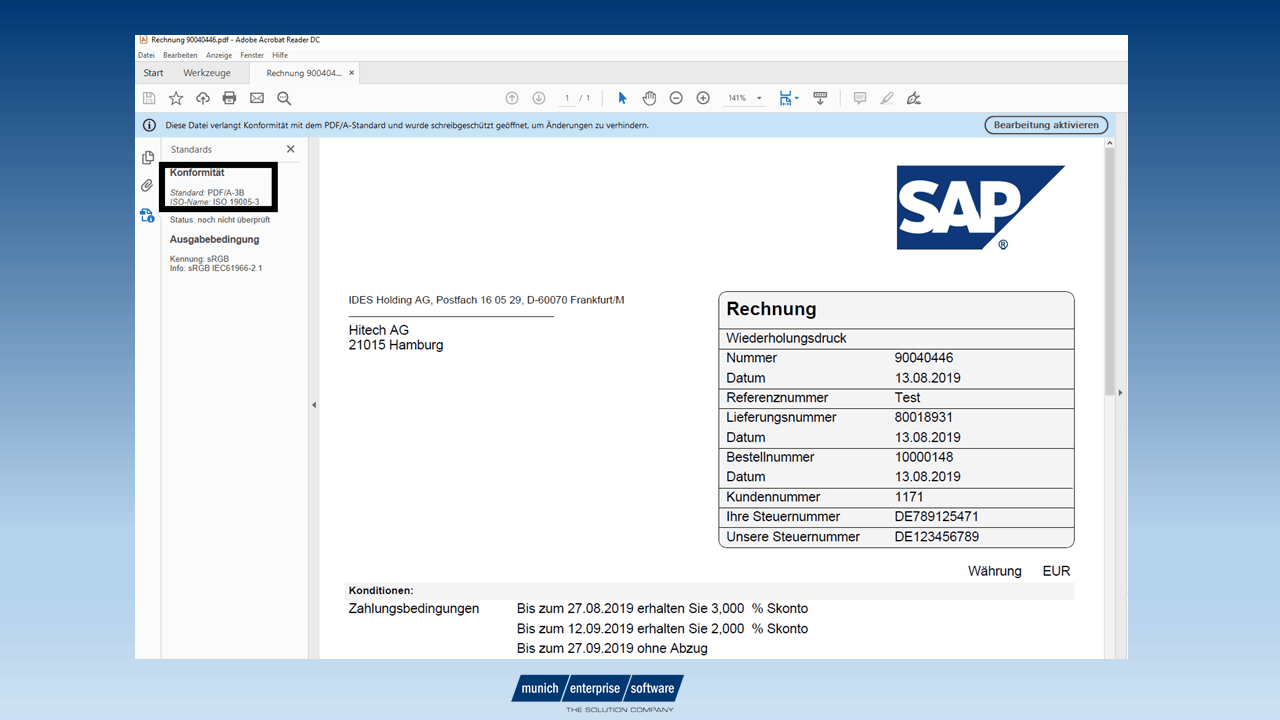Open the page thumbnails sidebar icon
This screenshot has width=1280, height=720.
pos(148,158)
